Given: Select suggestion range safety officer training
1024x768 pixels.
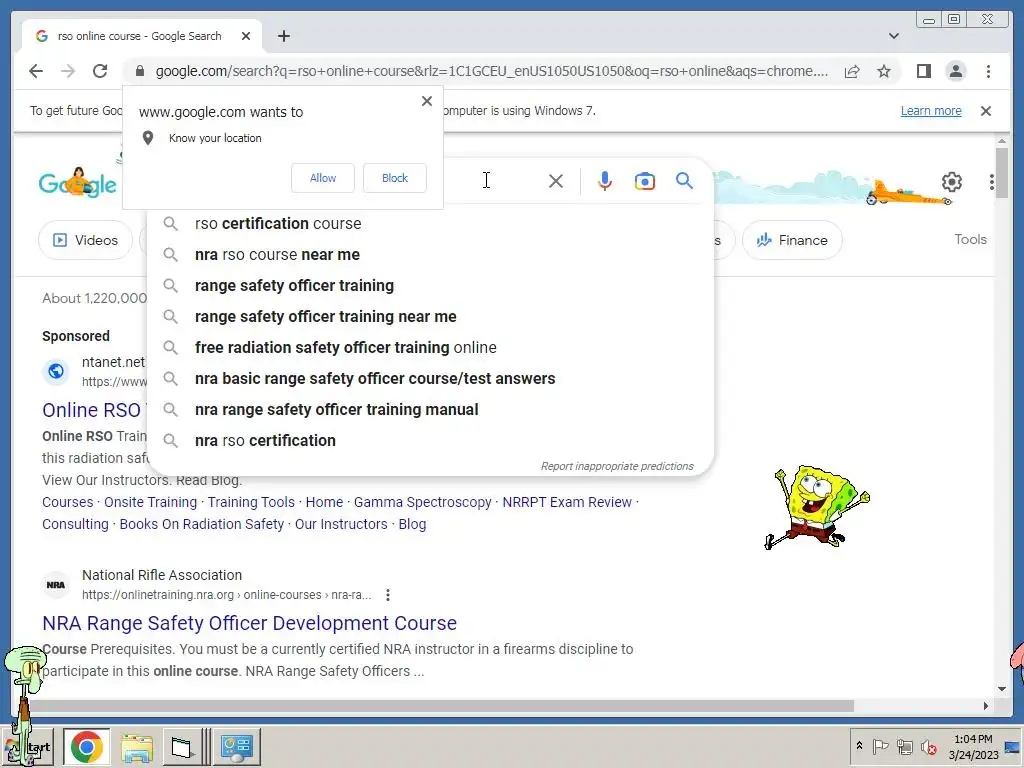Looking at the screenshot, I should tap(430, 285).
